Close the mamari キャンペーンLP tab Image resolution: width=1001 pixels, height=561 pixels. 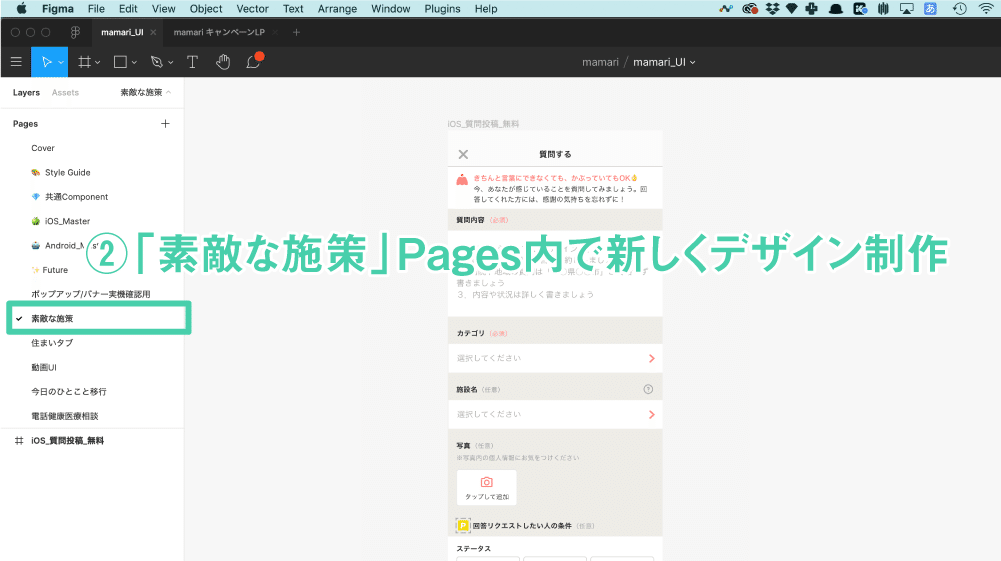(275, 33)
